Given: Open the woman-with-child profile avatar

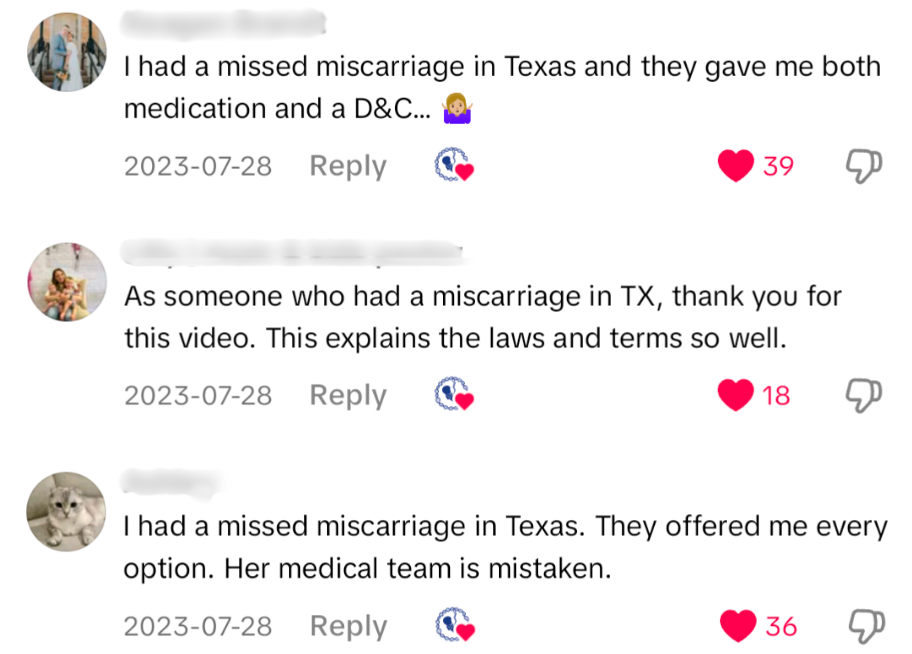Looking at the screenshot, I should (x=66, y=282).
